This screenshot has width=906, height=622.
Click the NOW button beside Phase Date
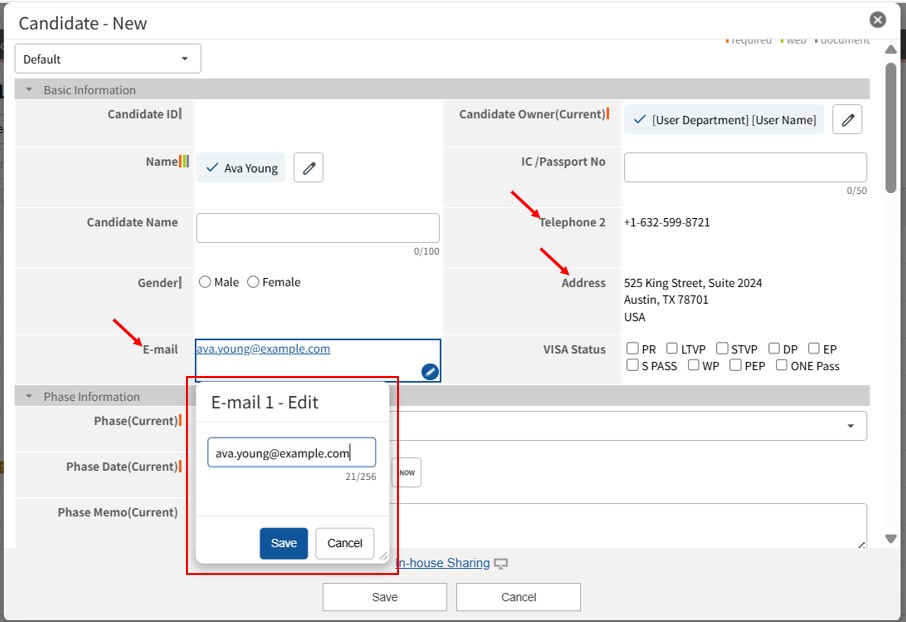pos(407,473)
